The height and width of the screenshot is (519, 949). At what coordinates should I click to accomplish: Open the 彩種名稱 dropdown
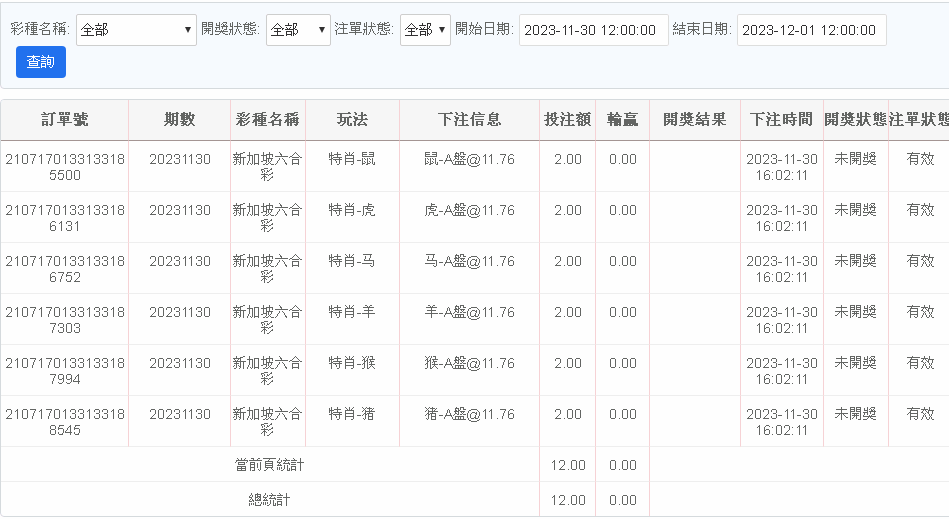(x=136, y=30)
